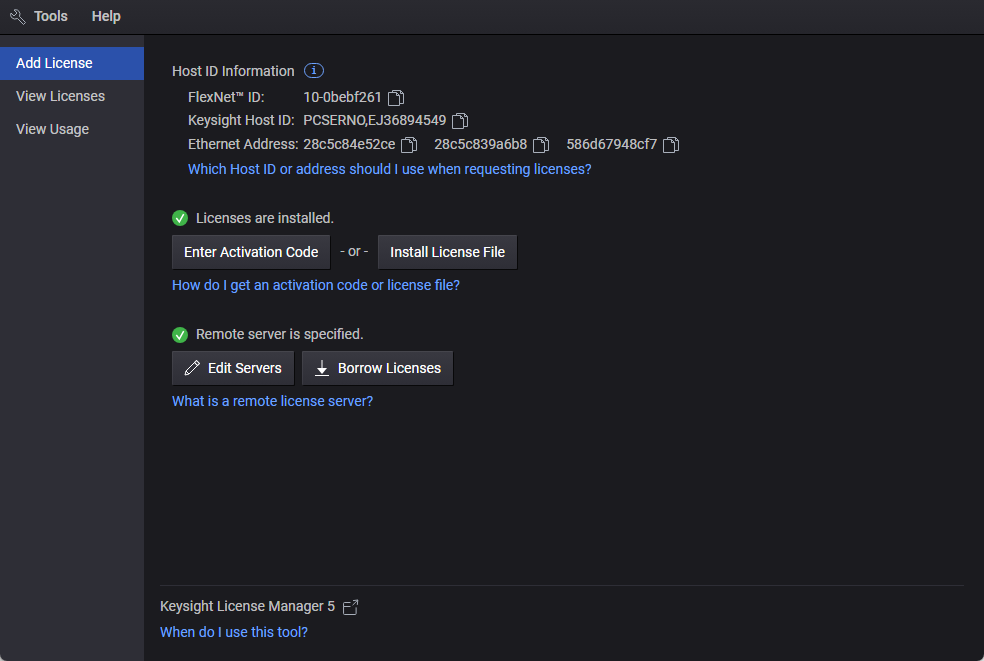Copy the FlexNet ID to clipboard
This screenshot has height=661, width=984.
point(396,98)
